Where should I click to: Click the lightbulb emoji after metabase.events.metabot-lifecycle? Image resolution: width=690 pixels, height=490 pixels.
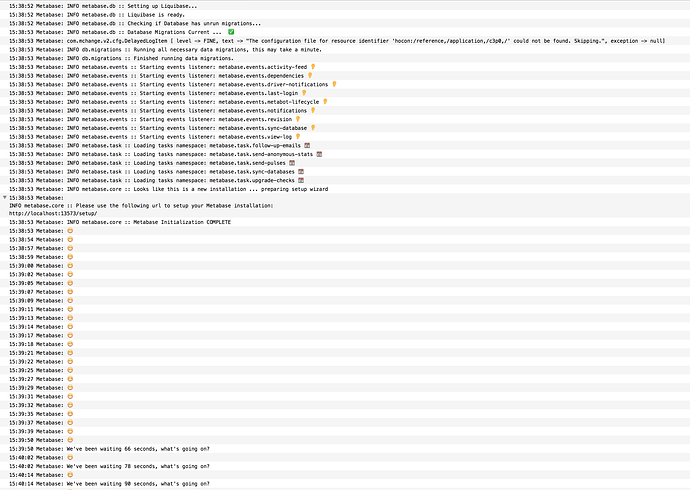click(x=325, y=102)
